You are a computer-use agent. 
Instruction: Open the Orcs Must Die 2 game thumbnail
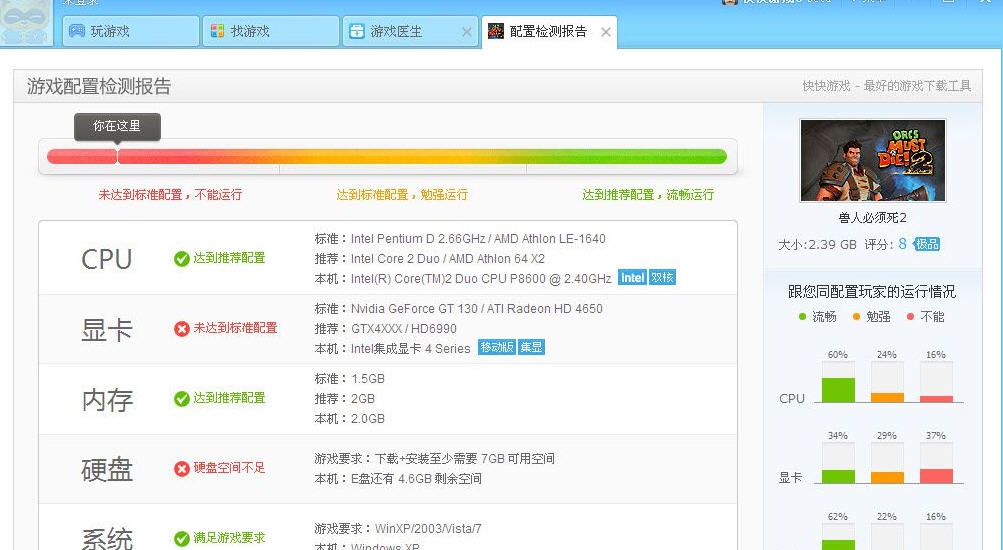pos(873,161)
